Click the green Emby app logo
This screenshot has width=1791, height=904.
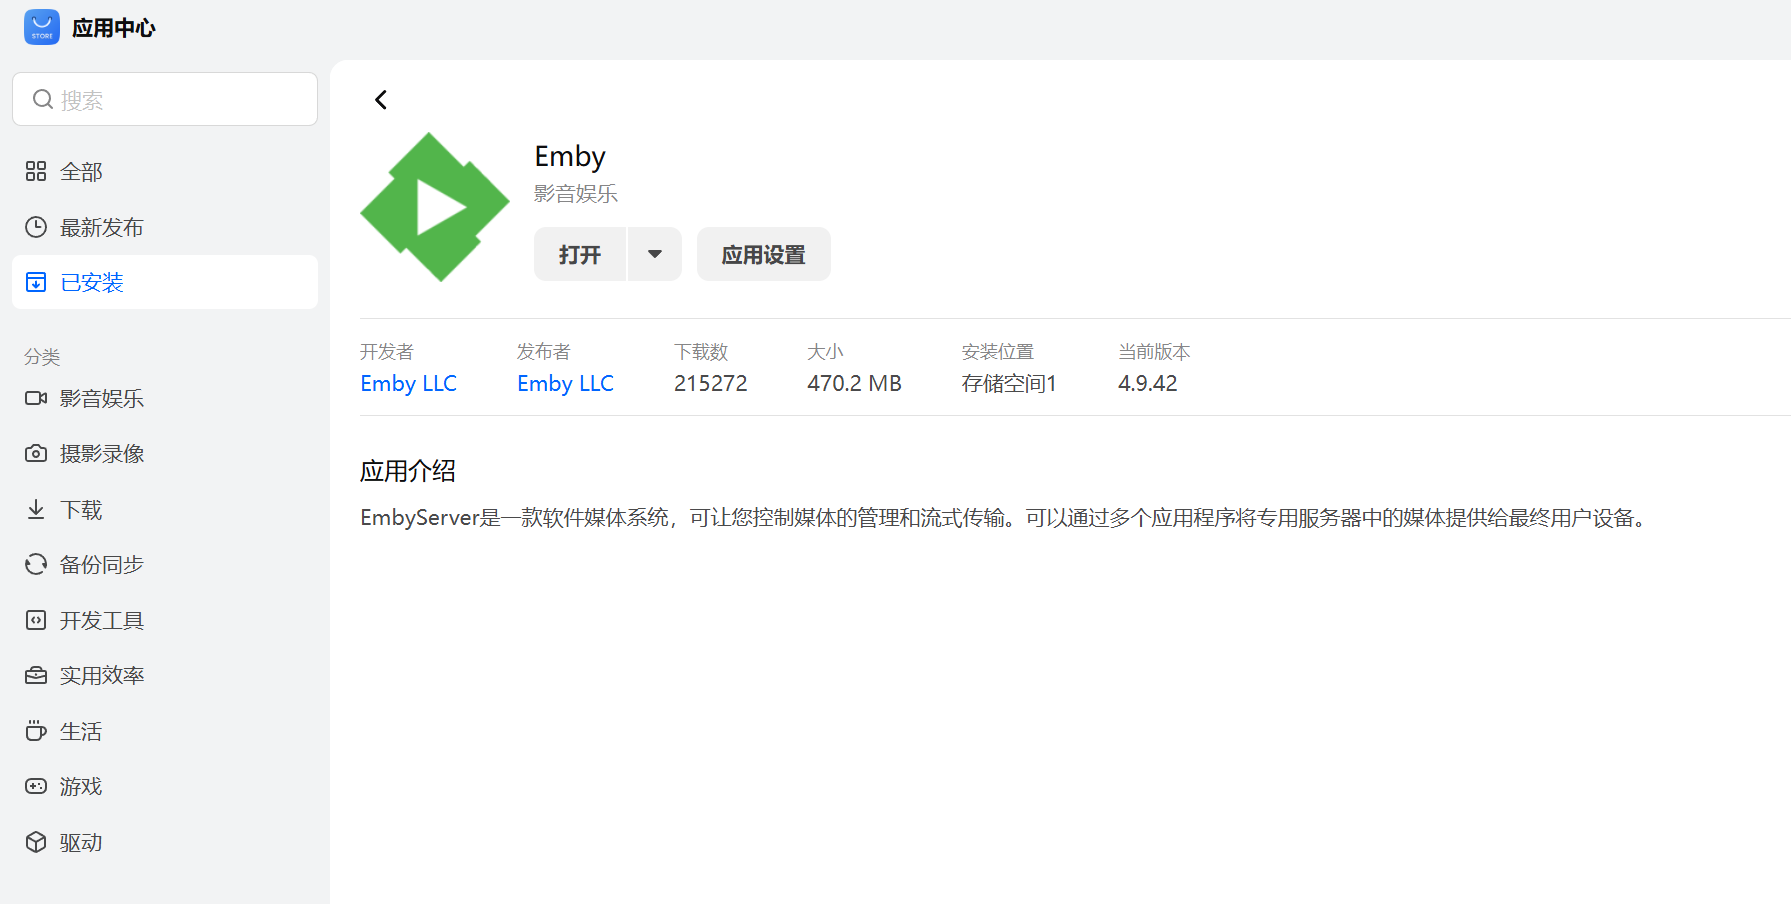pyautogui.click(x=435, y=207)
